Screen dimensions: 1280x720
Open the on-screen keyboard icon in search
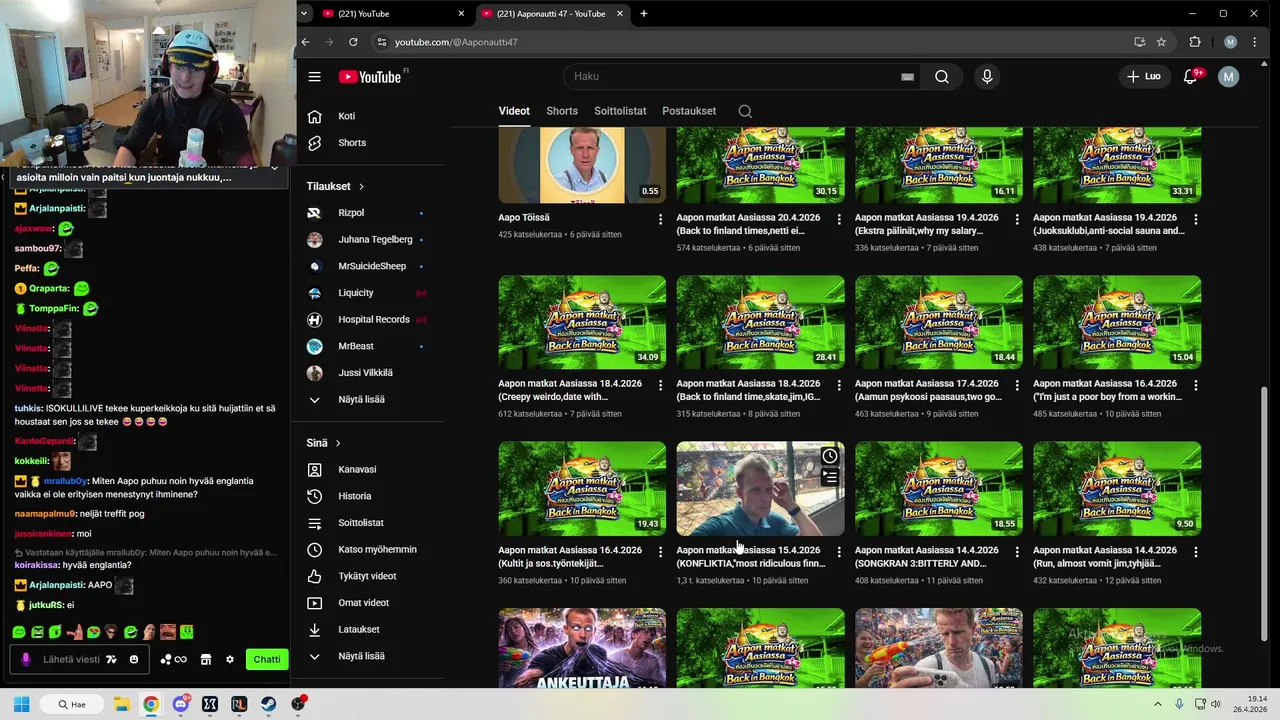[907, 77]
